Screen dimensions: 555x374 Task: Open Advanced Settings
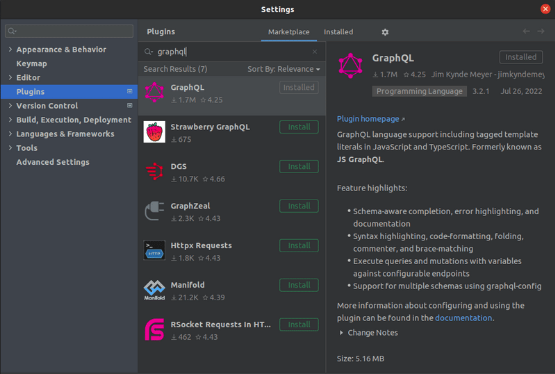pos(53,162)
